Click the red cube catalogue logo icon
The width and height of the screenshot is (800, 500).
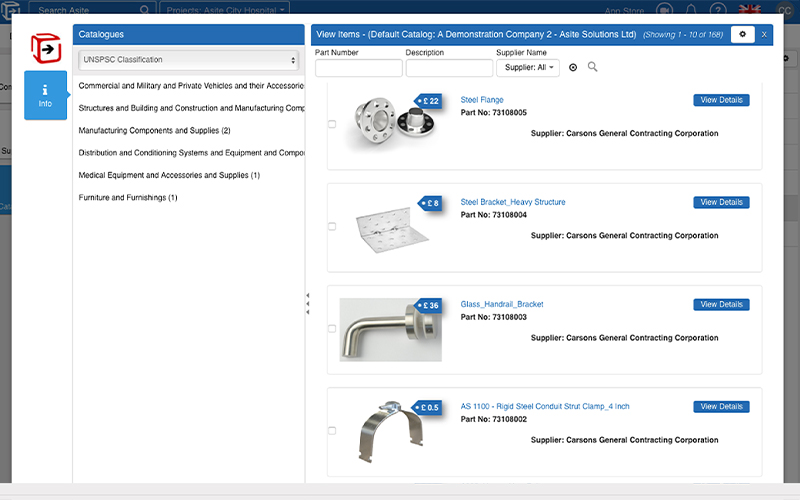tap(46, 48)
